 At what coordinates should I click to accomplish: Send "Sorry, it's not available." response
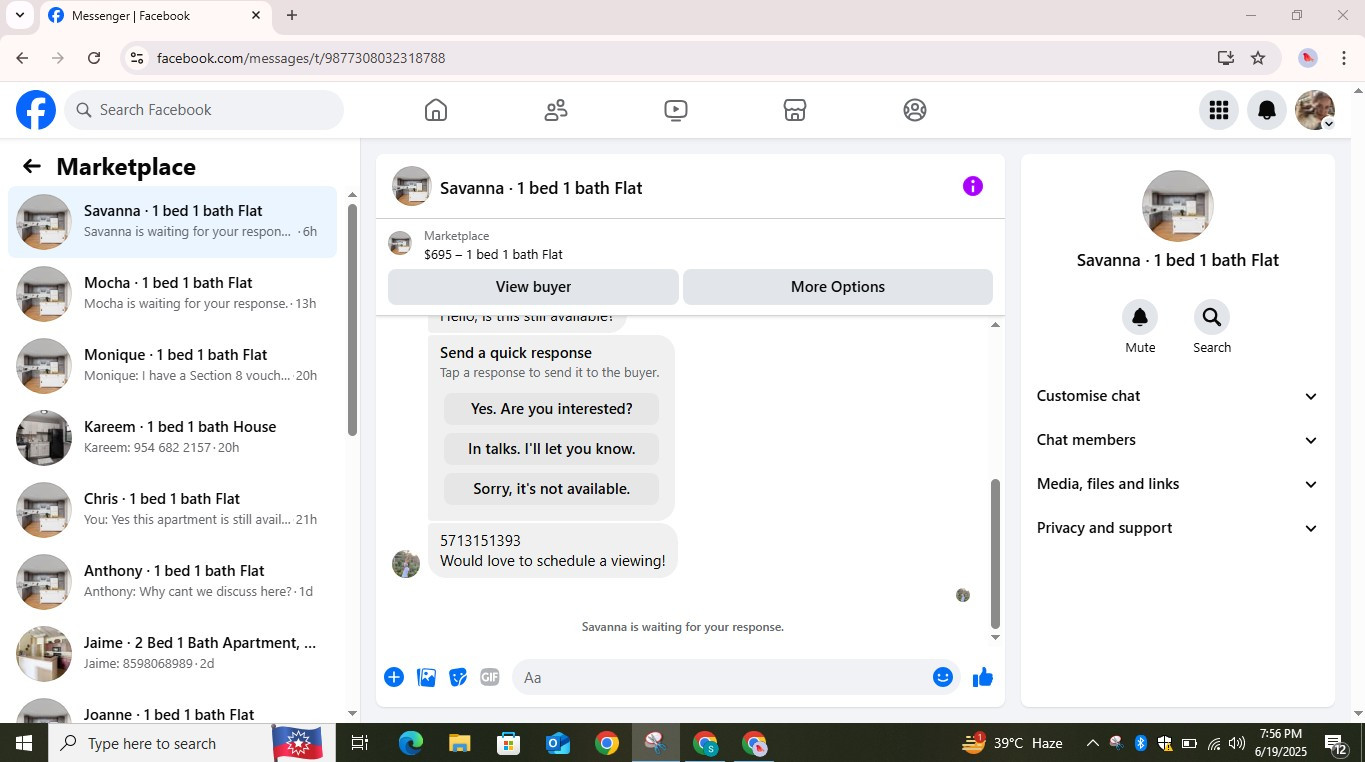tap(551, 489)
